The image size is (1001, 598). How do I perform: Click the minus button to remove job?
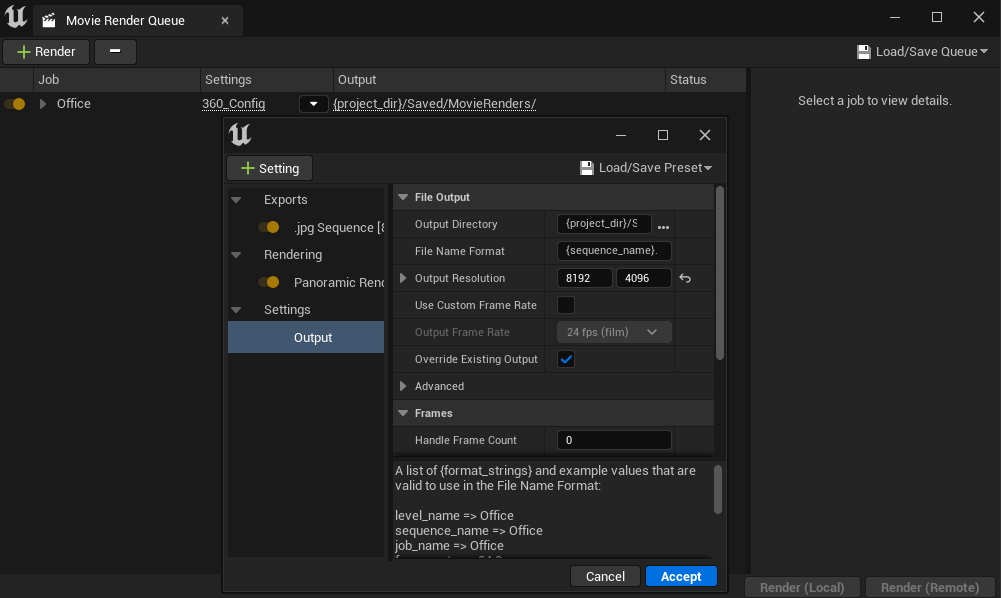coord(115,52)
